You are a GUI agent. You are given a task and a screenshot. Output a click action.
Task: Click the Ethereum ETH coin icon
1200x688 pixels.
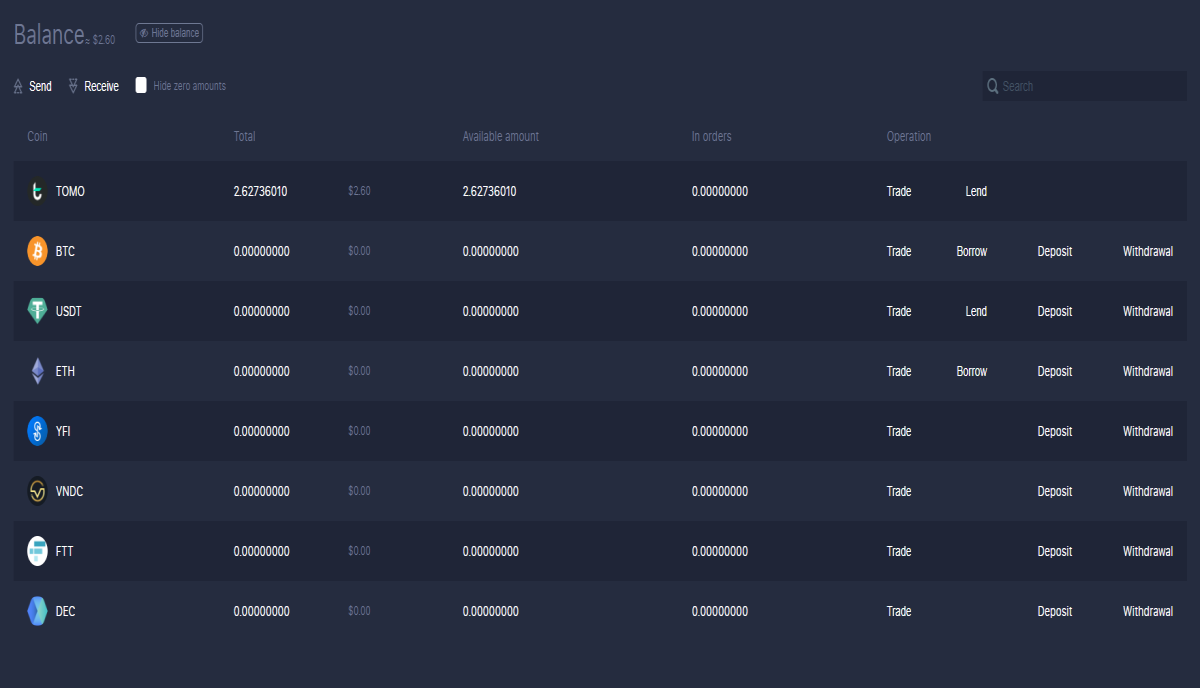click(x=37, y=371)
